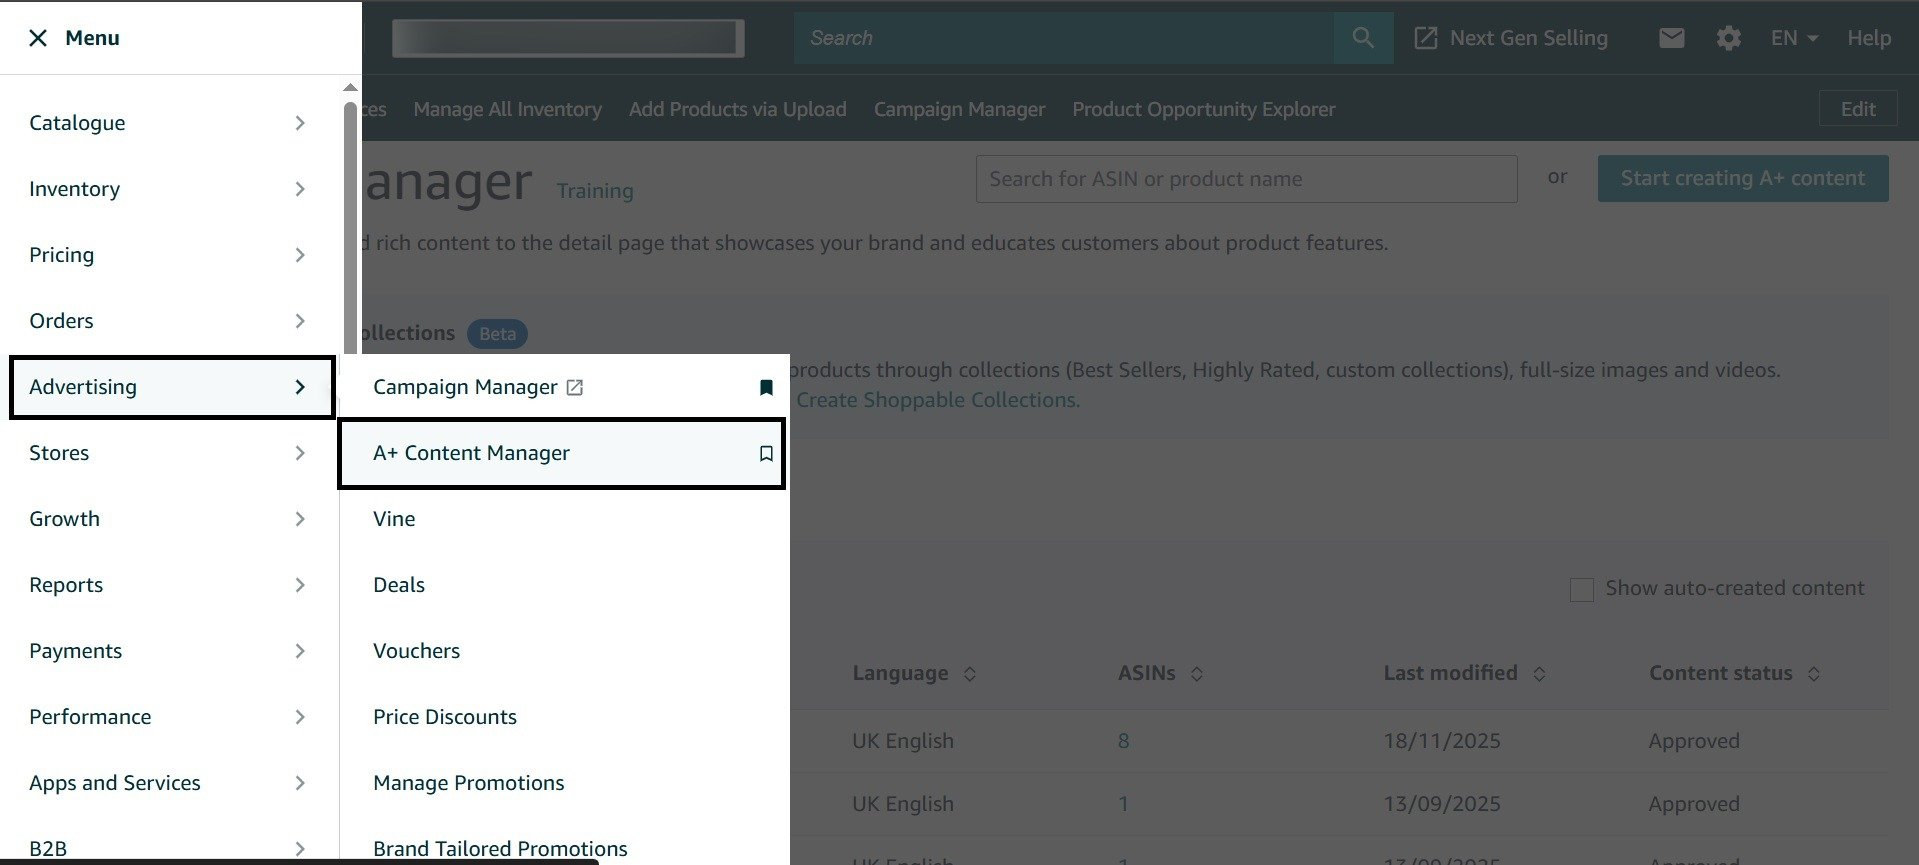
Task: Open Campaign Manager in favourites bar
Action: coord(959,109)
